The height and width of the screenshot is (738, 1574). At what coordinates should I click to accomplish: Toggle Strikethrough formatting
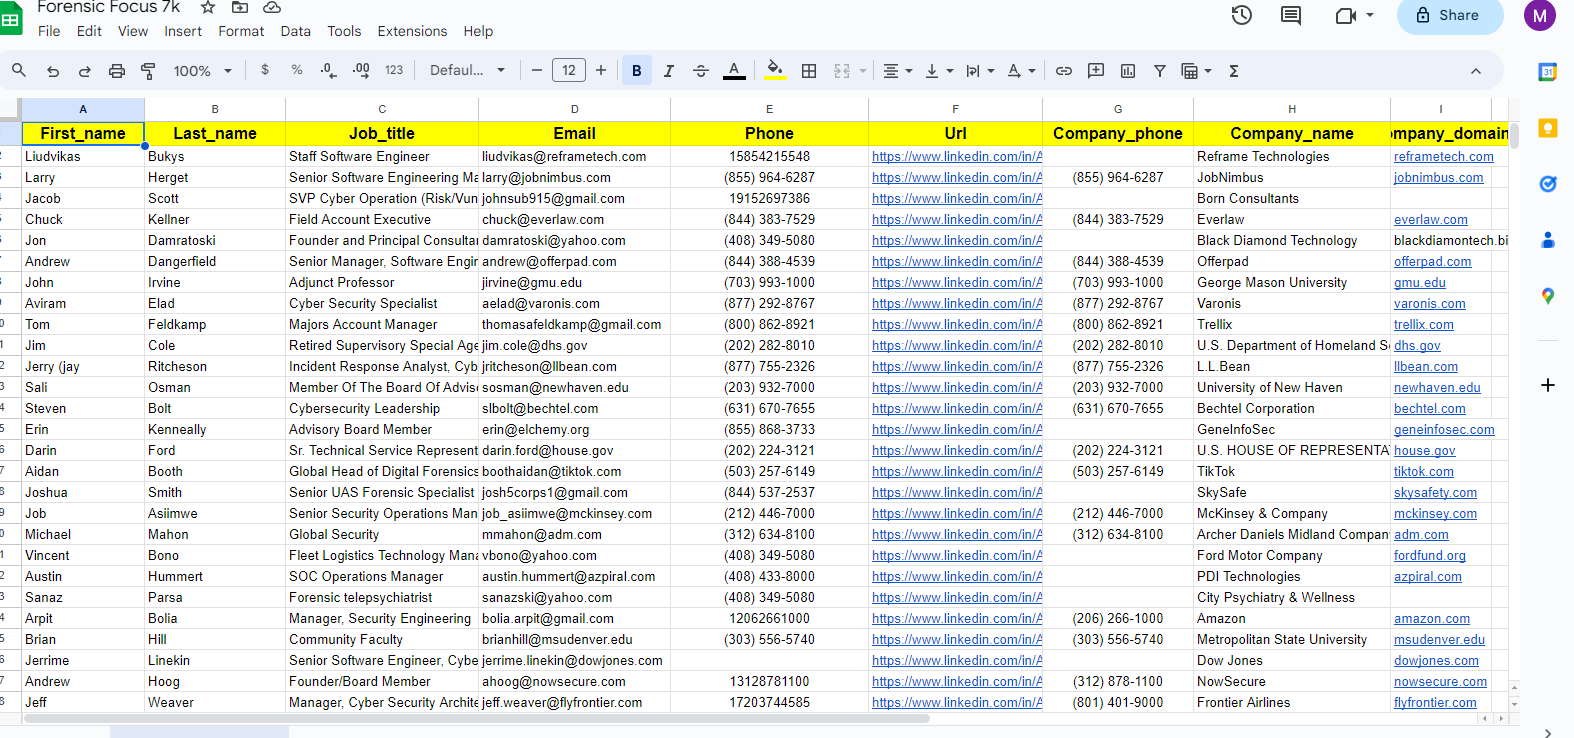coord(701,71)
